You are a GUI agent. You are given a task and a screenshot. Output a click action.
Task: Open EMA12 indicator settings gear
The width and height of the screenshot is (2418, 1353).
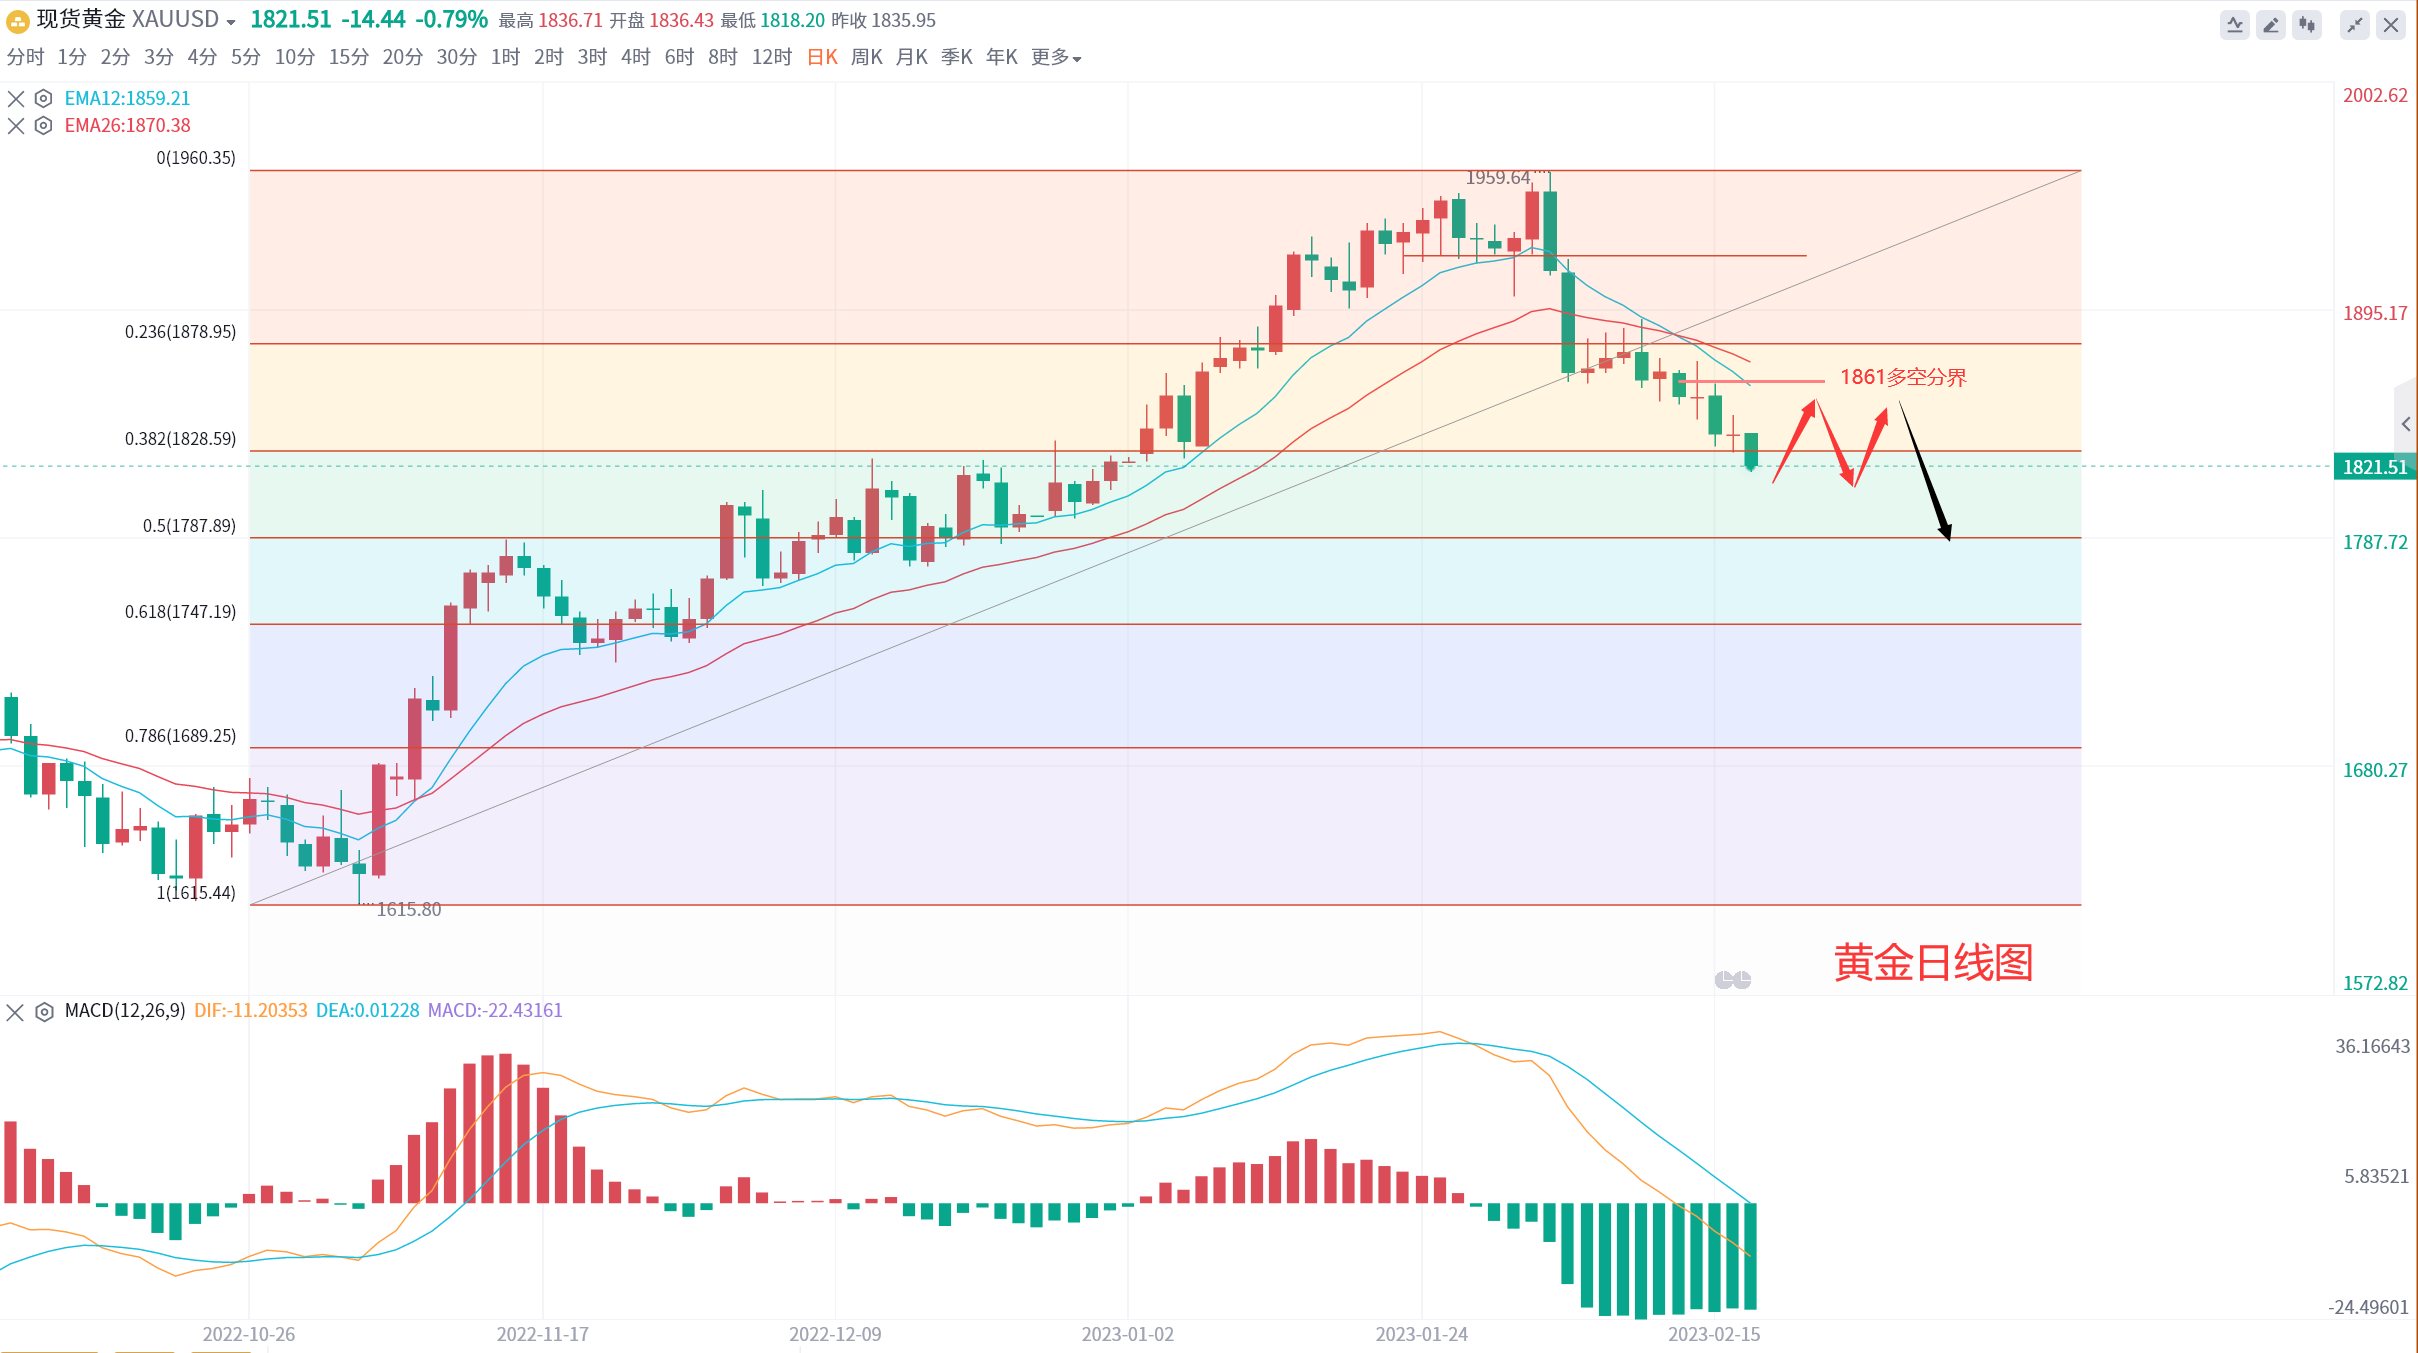coord(43,98)
